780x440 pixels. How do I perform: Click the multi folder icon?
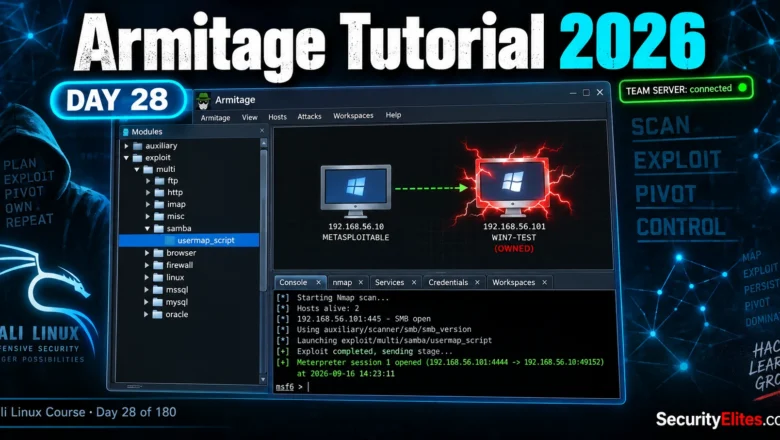[x=148, y=170]
